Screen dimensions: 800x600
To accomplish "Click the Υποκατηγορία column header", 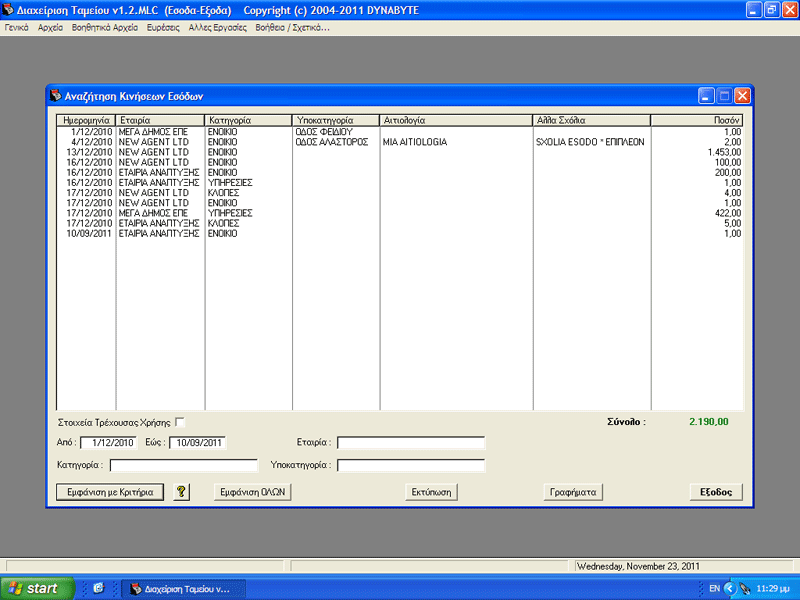I will pos(336,120).
